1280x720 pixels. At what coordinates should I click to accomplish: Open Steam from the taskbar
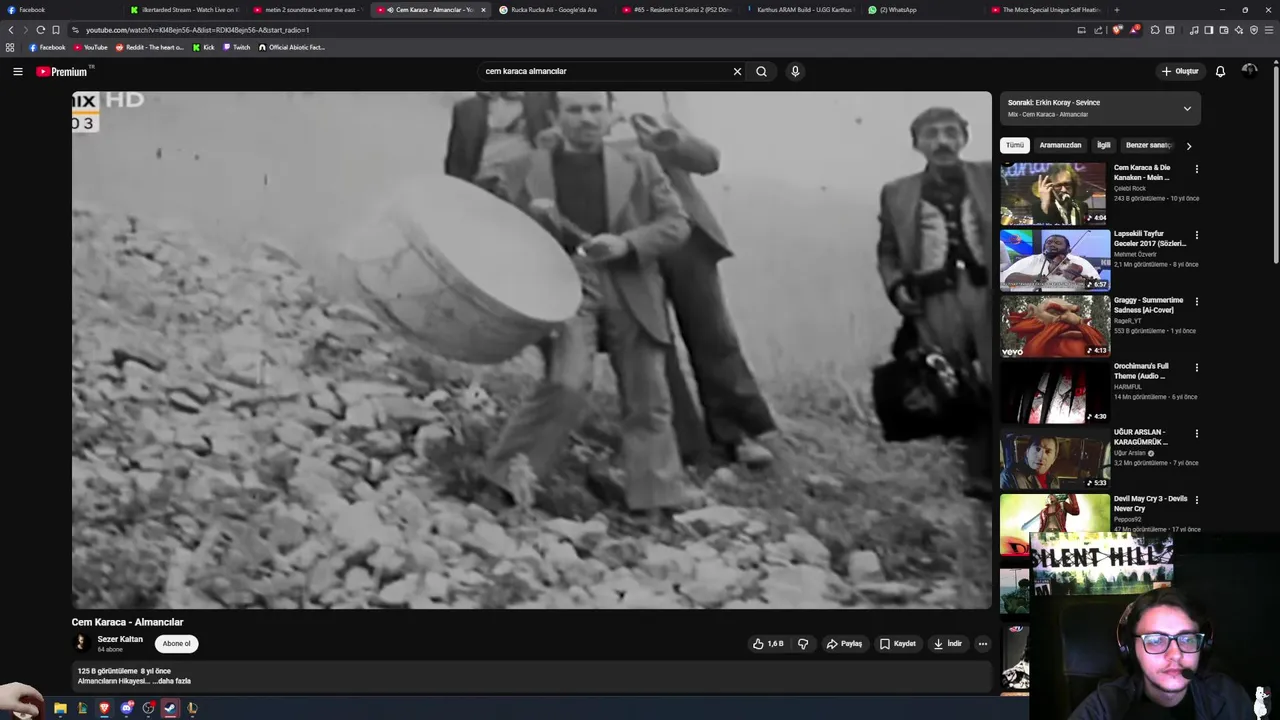click(x=170, y=708)
